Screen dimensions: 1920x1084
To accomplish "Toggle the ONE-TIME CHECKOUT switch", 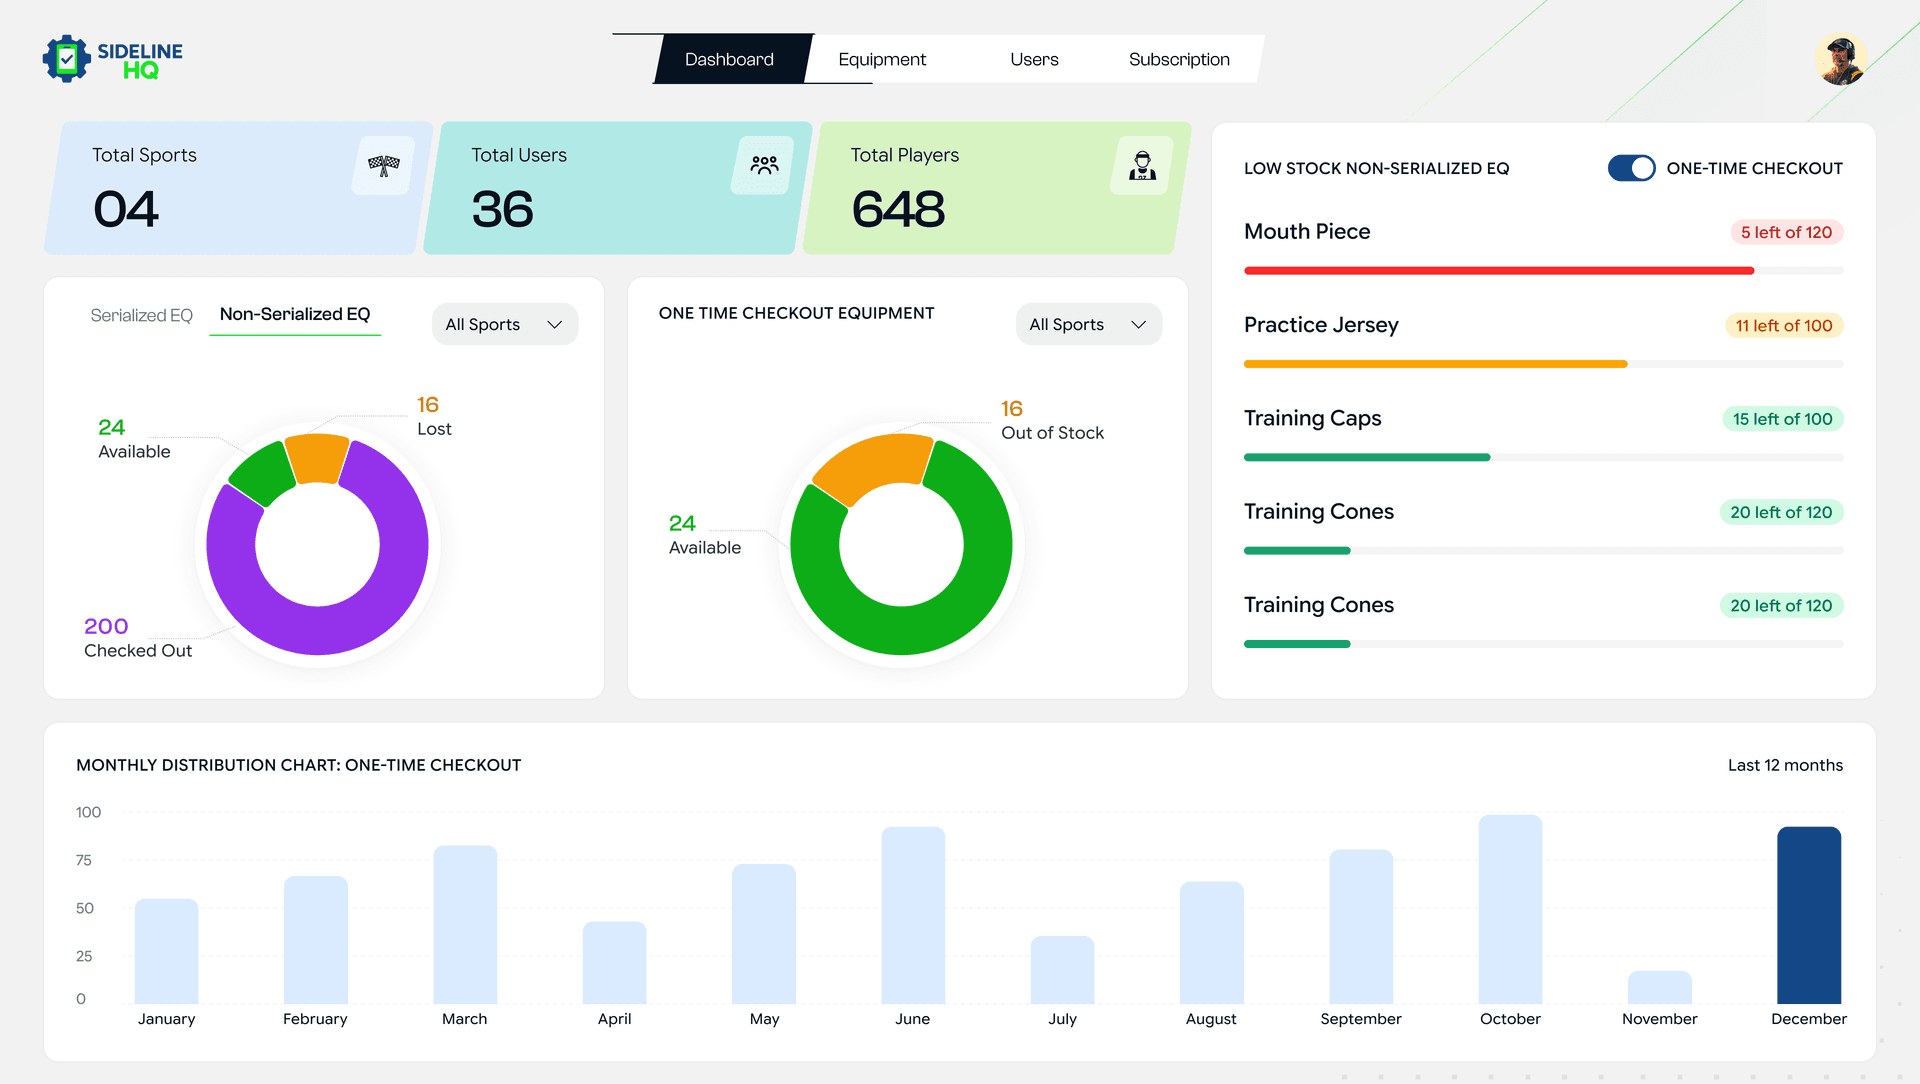I will click(1632, 168).
